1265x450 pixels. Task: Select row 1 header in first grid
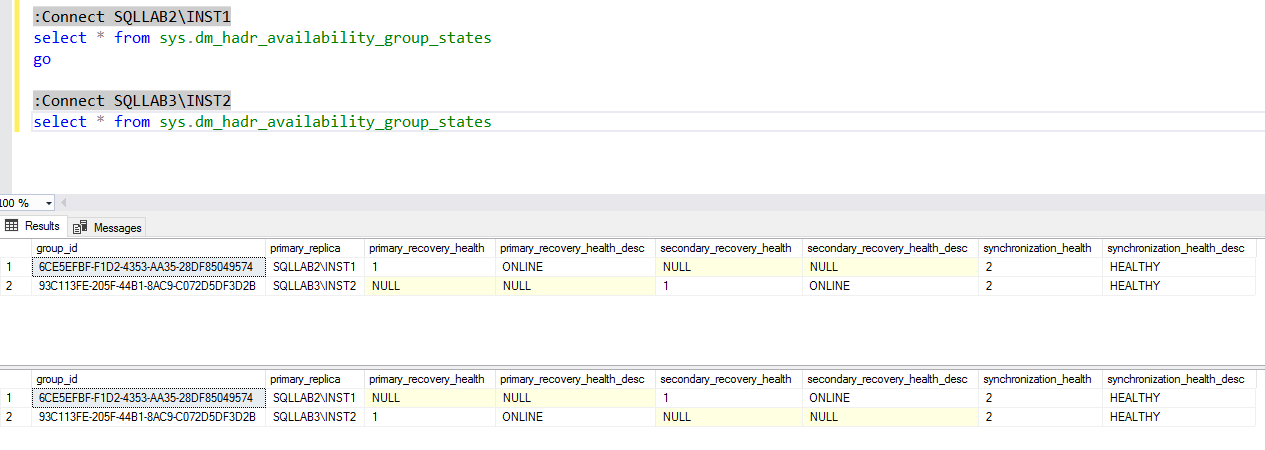coord(10,267)
